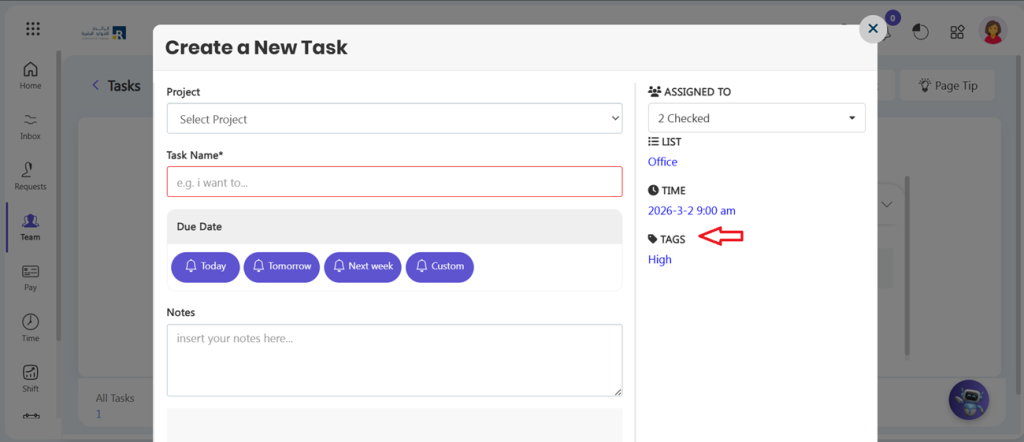Expand the Select Project dropdown

[x=394, y=119]
